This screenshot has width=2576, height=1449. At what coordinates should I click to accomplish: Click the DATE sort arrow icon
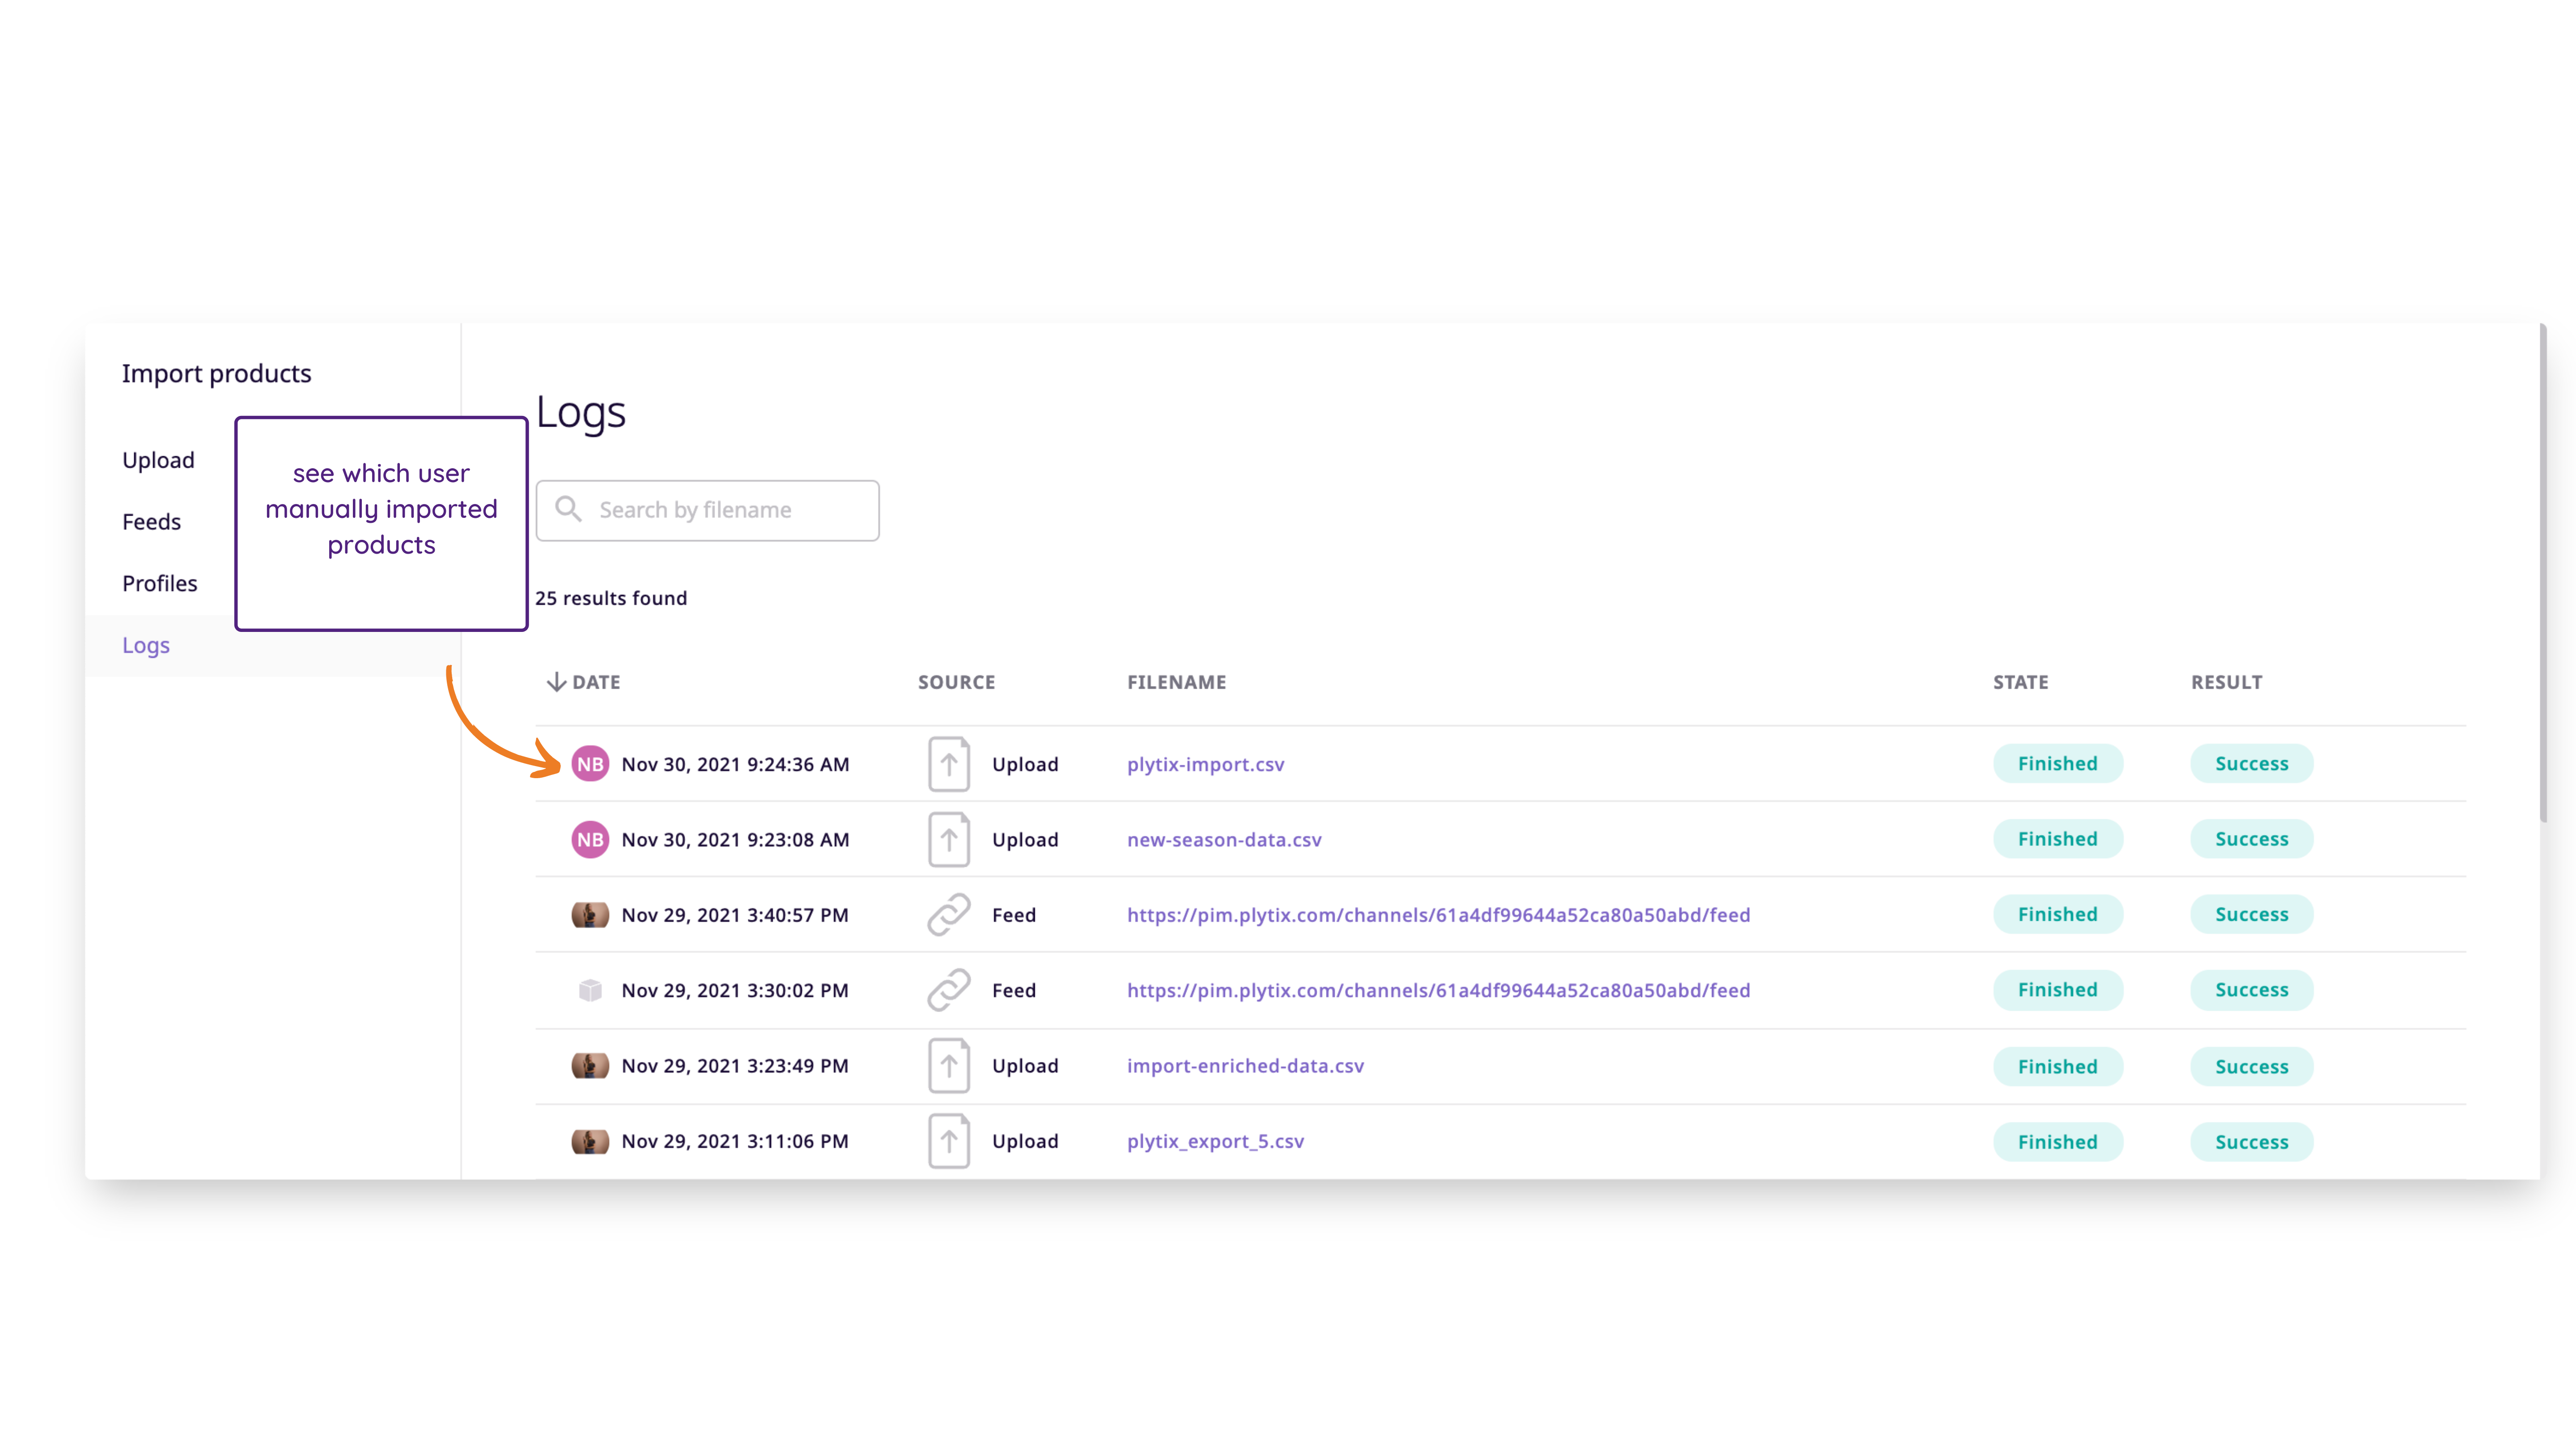click(x=556, y=682)
